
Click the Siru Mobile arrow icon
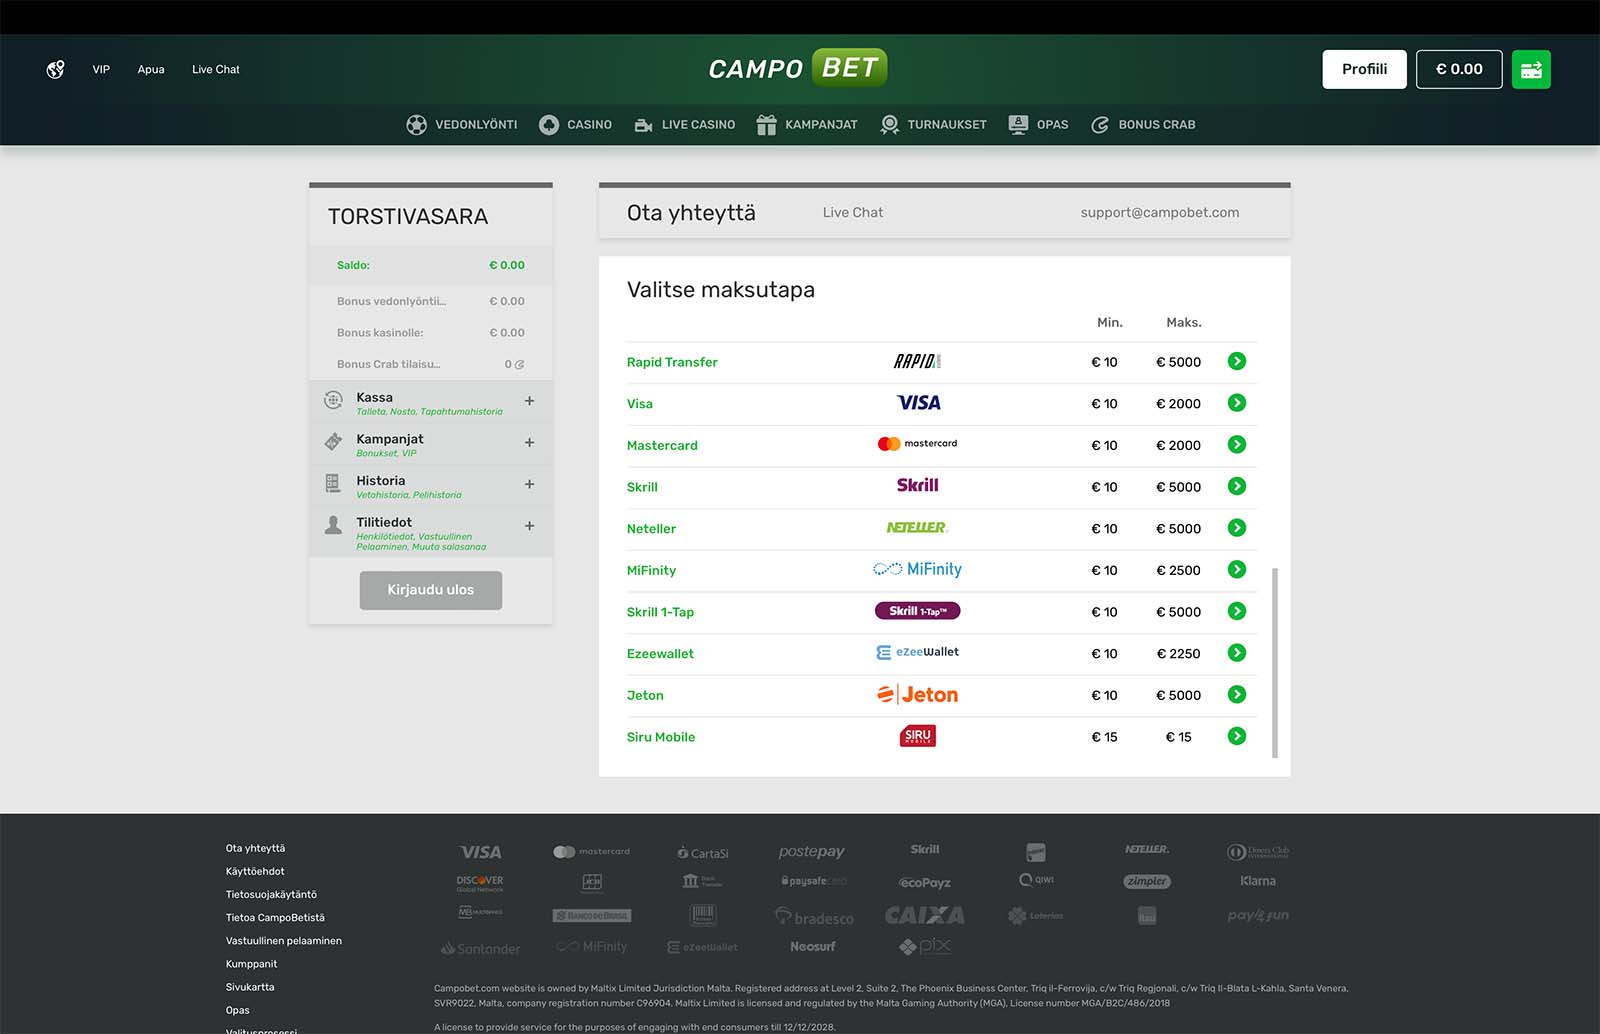pos(1236,736)
